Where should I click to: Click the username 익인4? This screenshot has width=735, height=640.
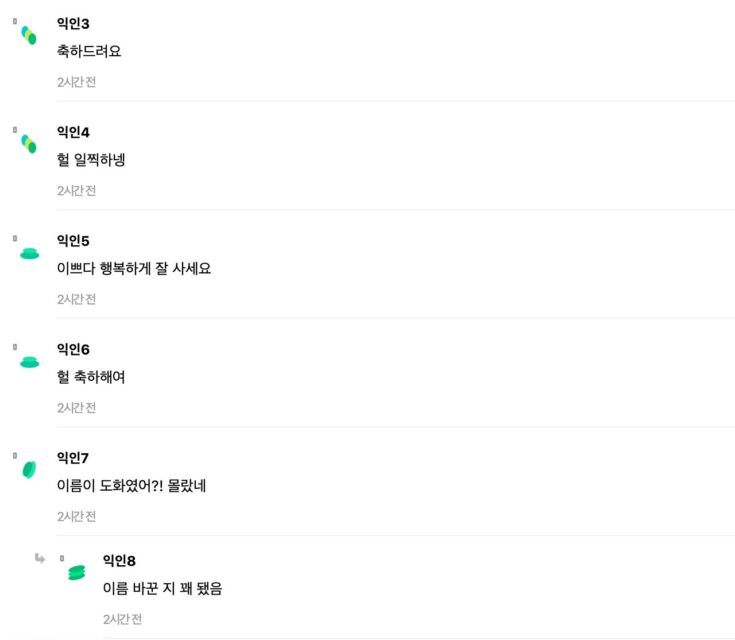click(x=73, y=132)
